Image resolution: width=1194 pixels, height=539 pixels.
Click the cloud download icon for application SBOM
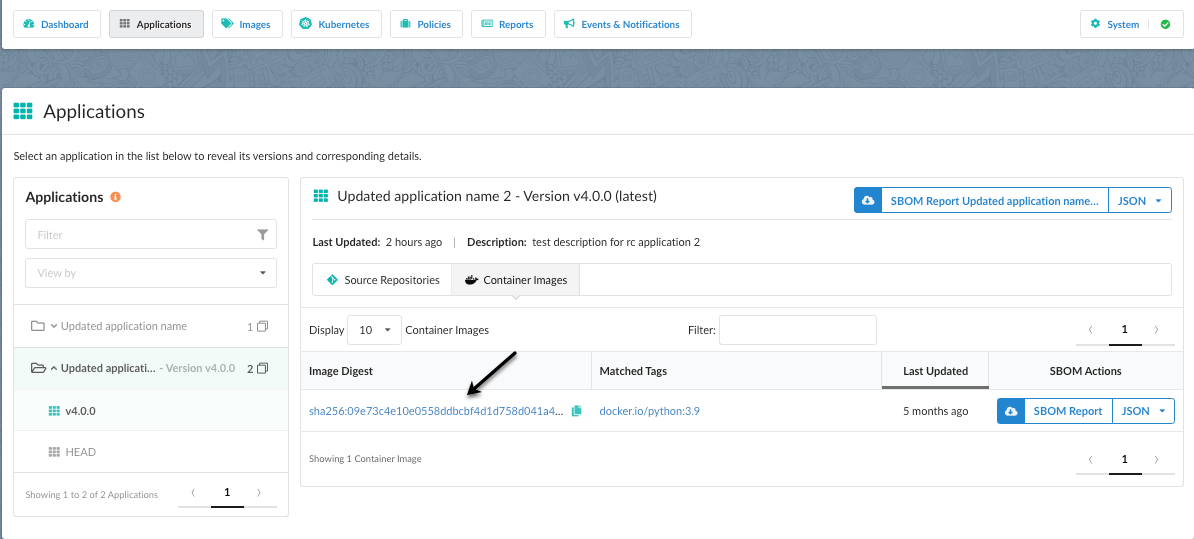click(867, 201)
